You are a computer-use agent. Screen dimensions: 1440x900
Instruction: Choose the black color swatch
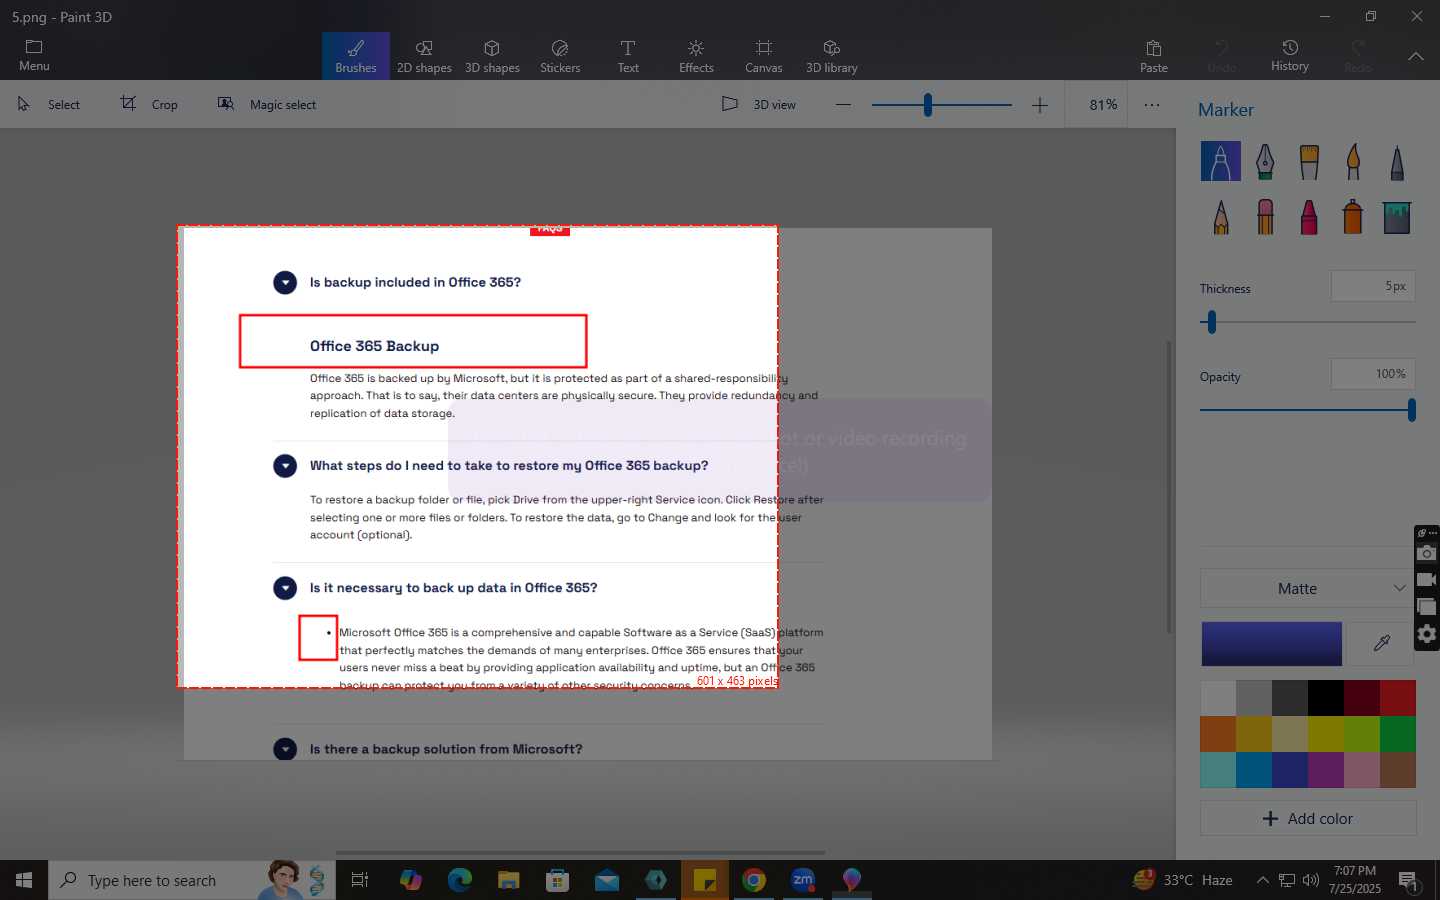pos(1326,698)
